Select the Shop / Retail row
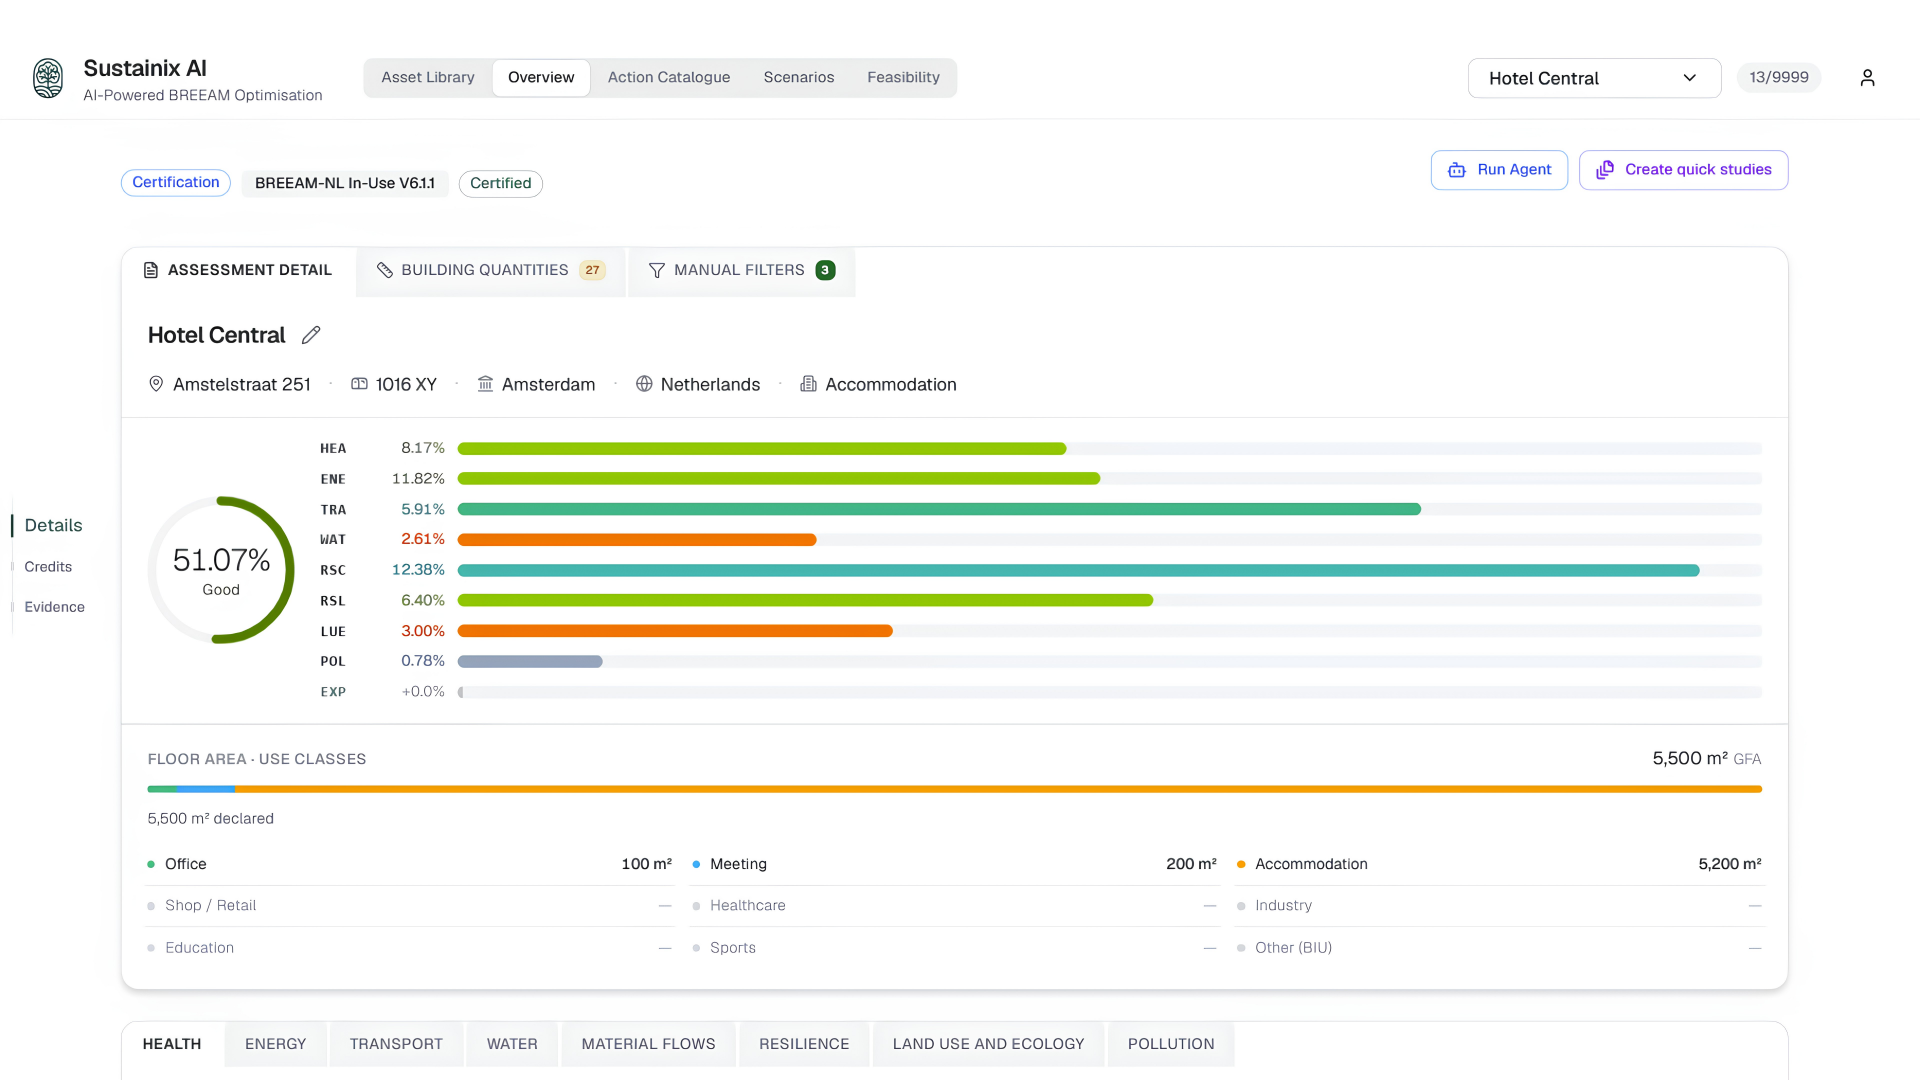Image resolution: width=1920 pixels, height=1080 pixels. [x=409, y=906]
